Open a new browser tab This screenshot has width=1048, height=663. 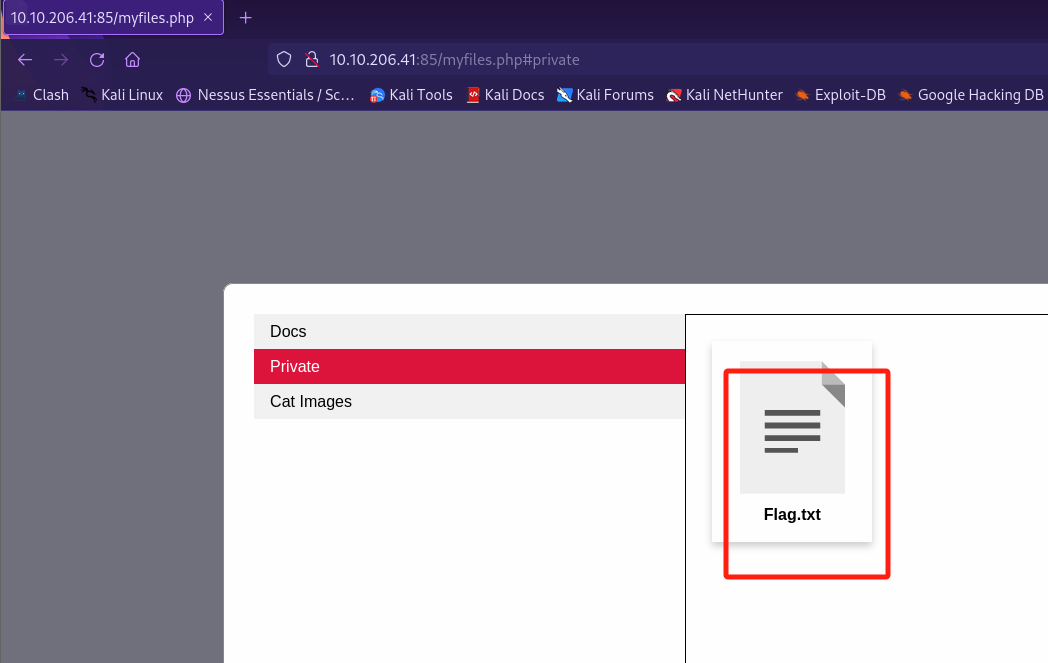click(246, 18)
